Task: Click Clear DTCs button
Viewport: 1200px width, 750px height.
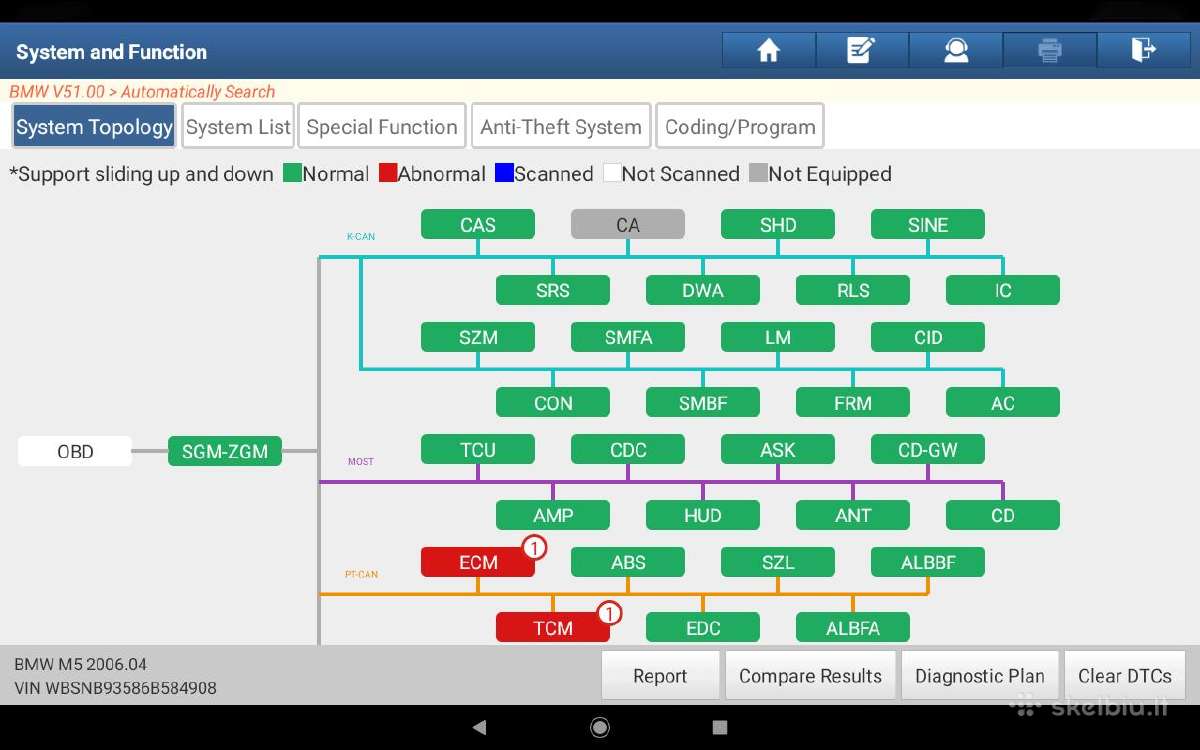Action: pyautogui.click(x=1125, y=676)
